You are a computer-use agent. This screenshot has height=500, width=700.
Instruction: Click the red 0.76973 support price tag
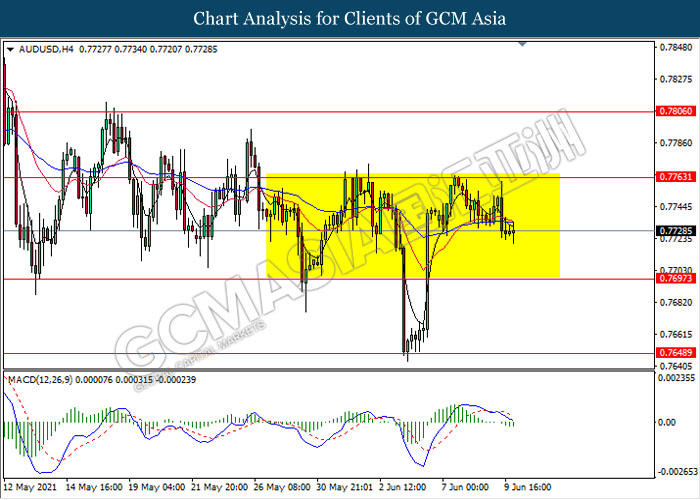(672, 278)
